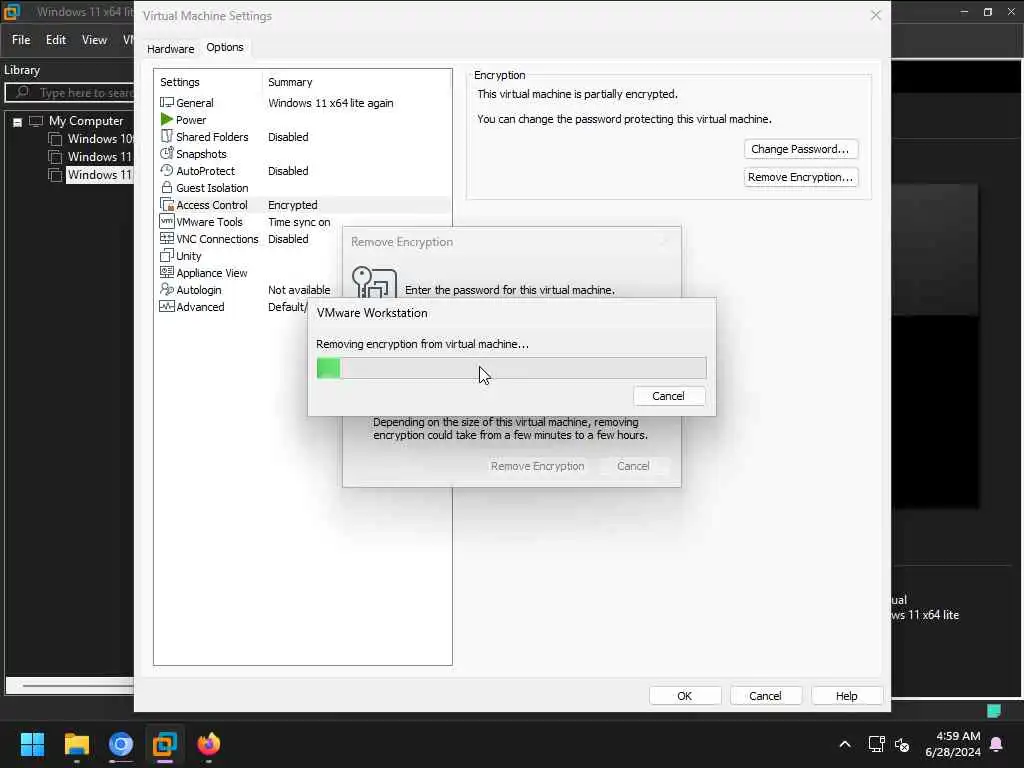This screenshot has height=768, width=1024.
Task: Select the highlighted Windows 11 VM in library
Action: [x=100, y=174]
